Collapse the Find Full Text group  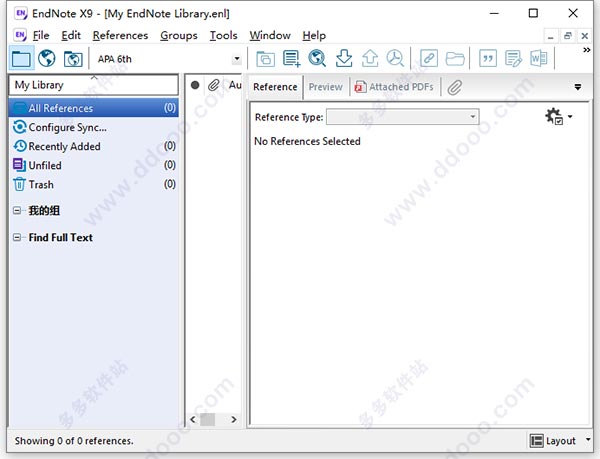[17, 238]
